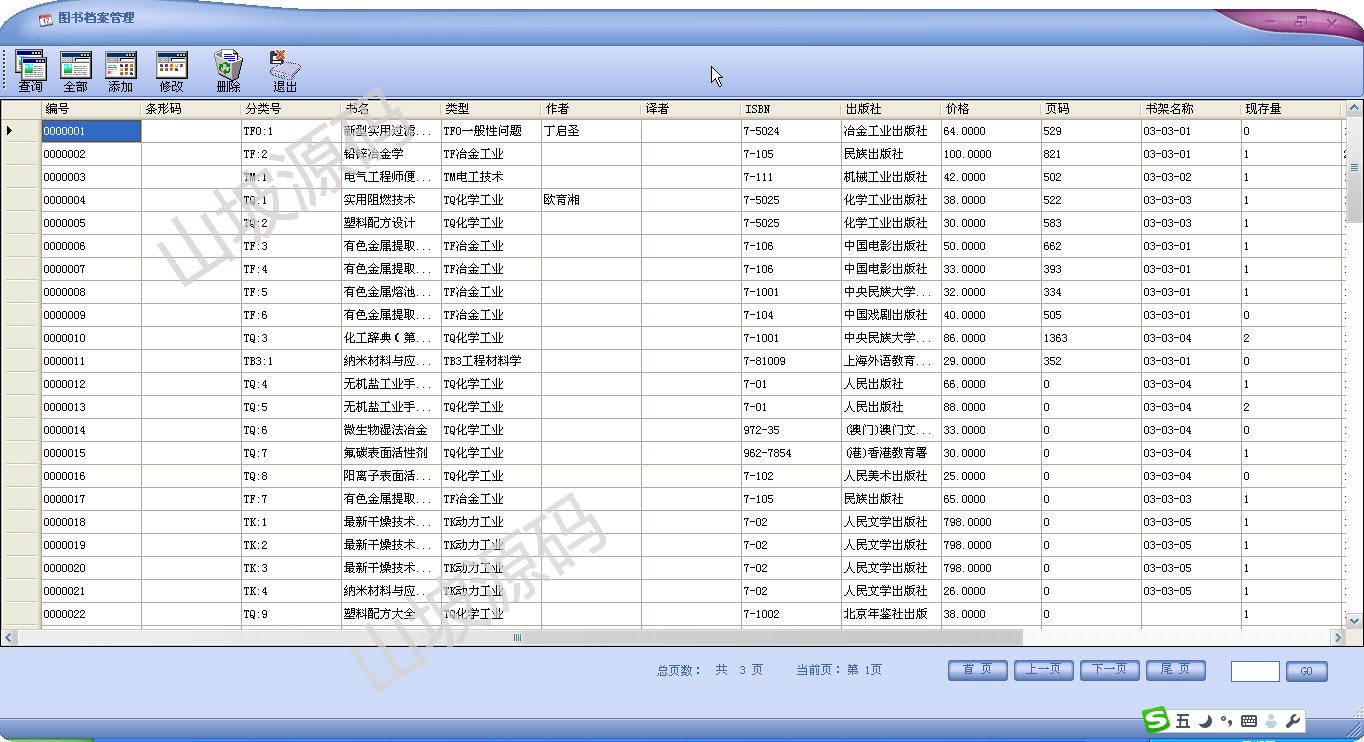
Task: Toggle the Sogou moon half-width mode icon
Action: point(1206,721)
